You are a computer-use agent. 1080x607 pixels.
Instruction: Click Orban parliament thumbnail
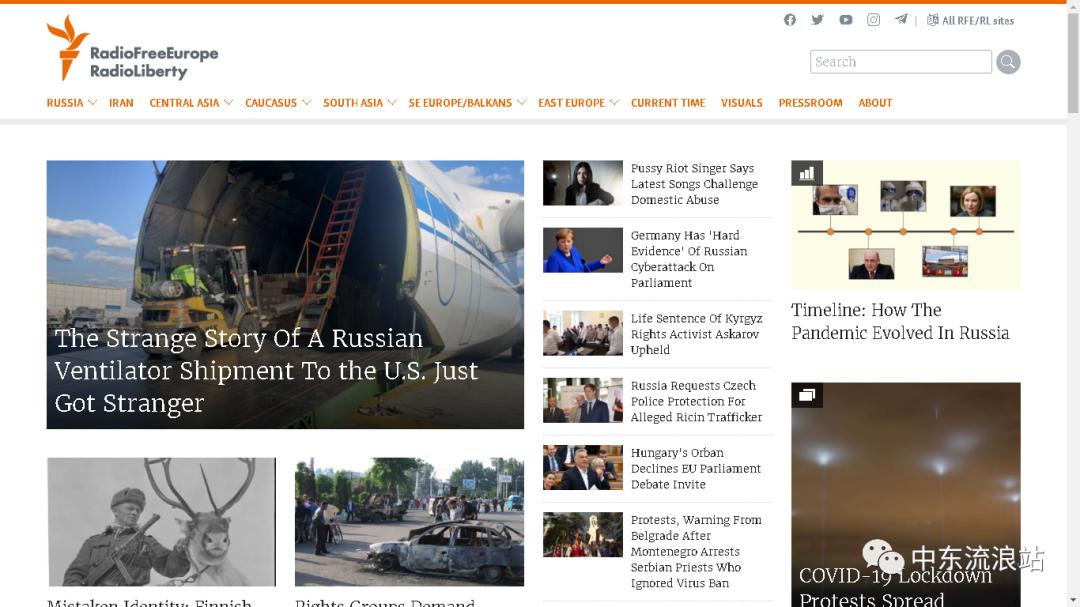(583, 467)
